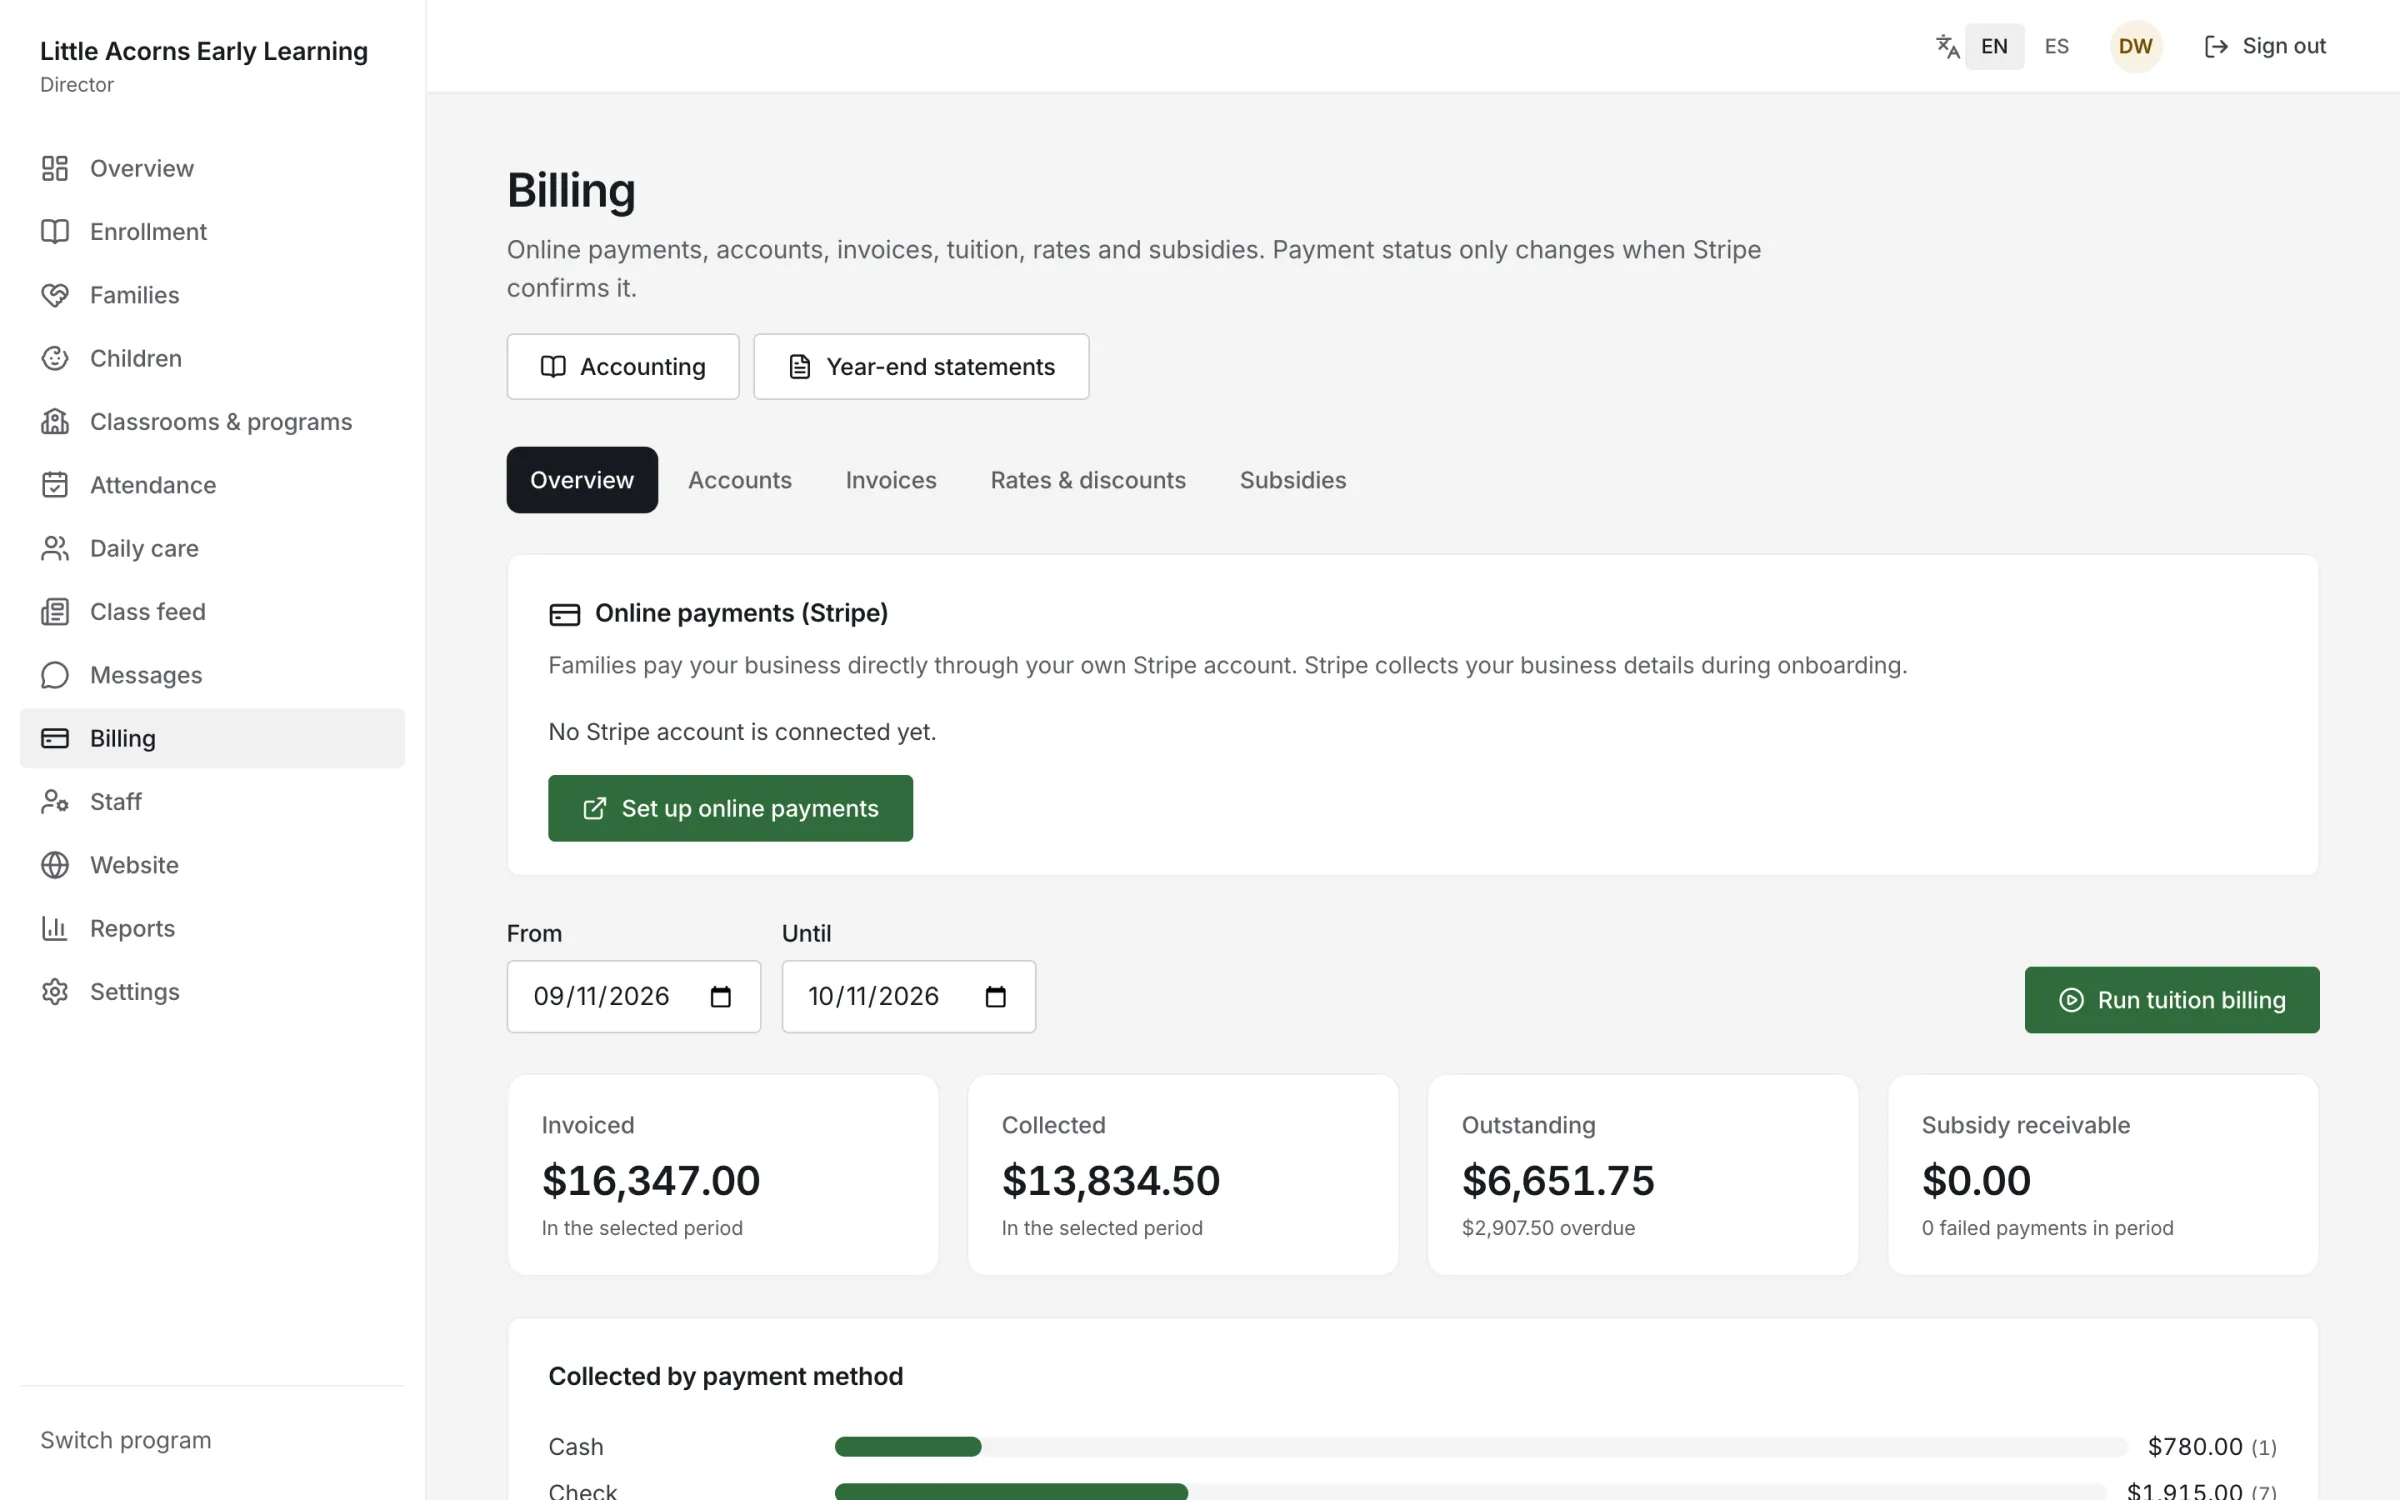The width and height of the screenshot is (2400, 1500).
Task: Open Year-end statements
Action: [x=921, y=367]
